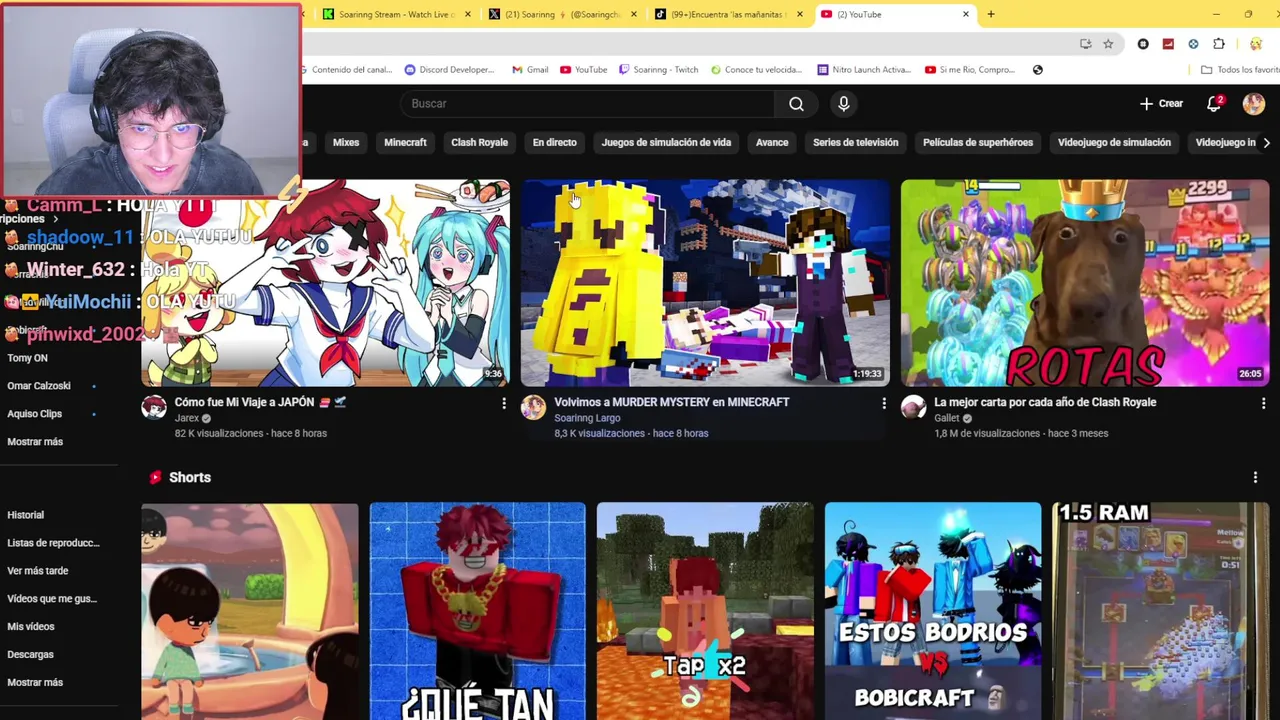Screen dimensions: 1280x720
Task: Open Todos los favoritos folder
Action: pos(1240,70)
